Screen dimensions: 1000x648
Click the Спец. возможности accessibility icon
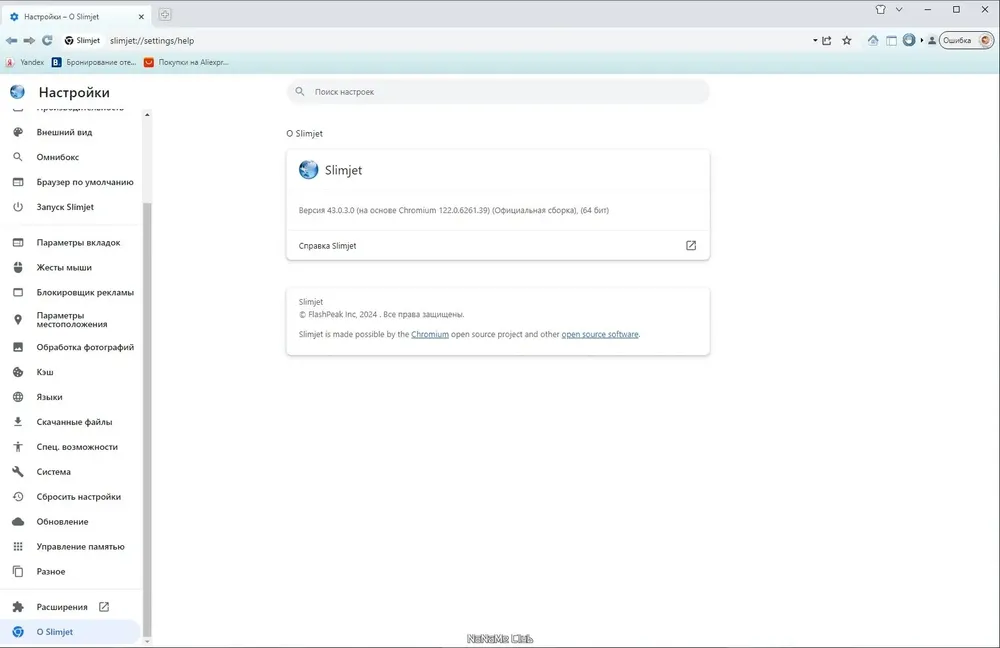[x=18, y=446]
